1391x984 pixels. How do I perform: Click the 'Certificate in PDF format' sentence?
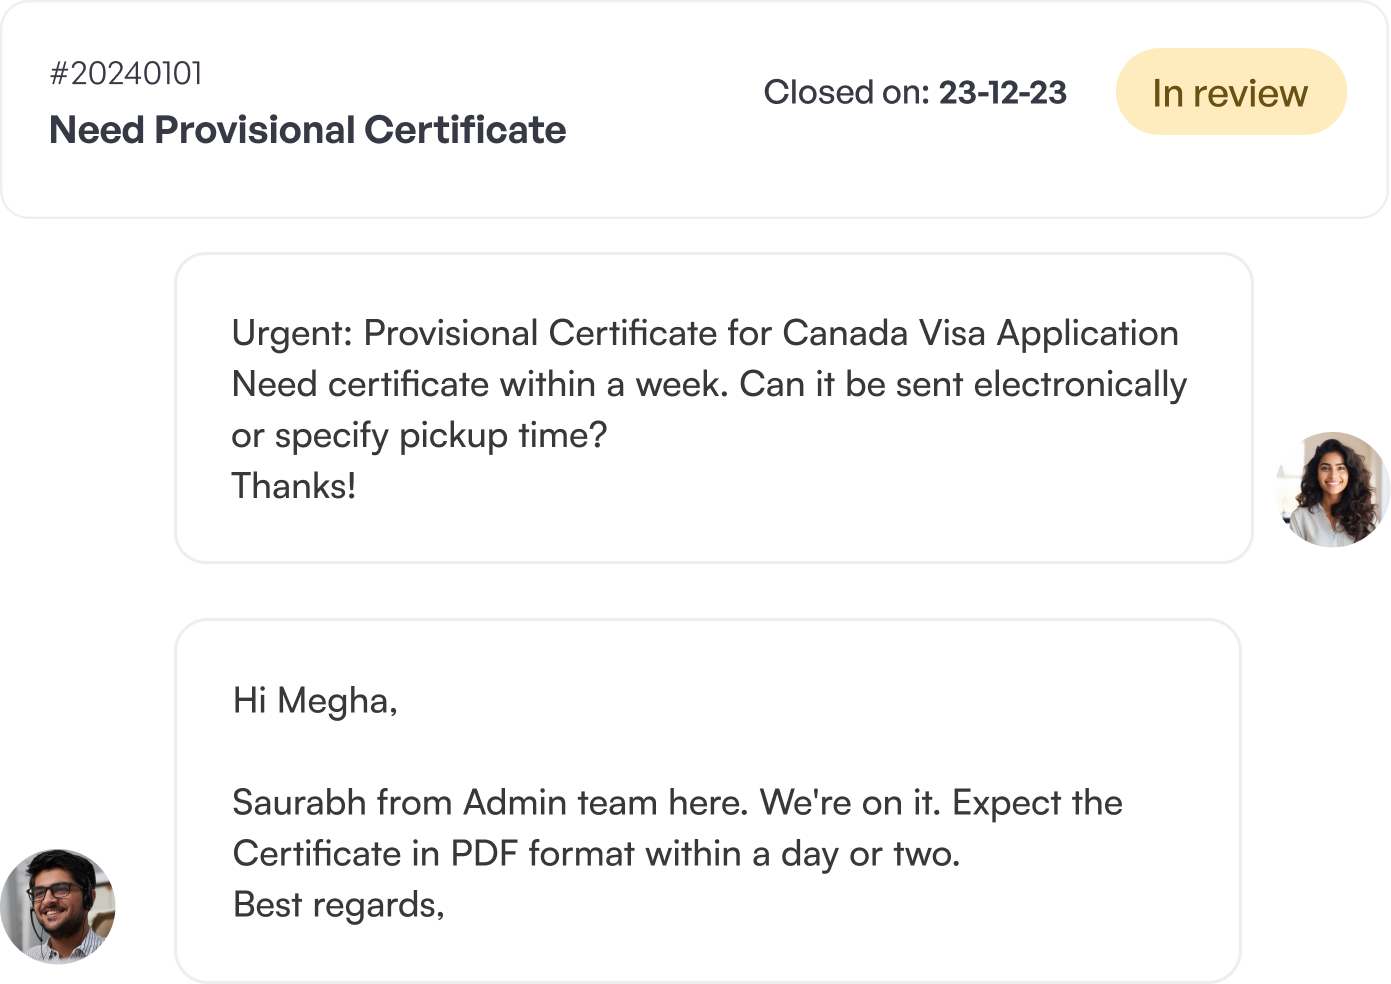tap(596, 854)
